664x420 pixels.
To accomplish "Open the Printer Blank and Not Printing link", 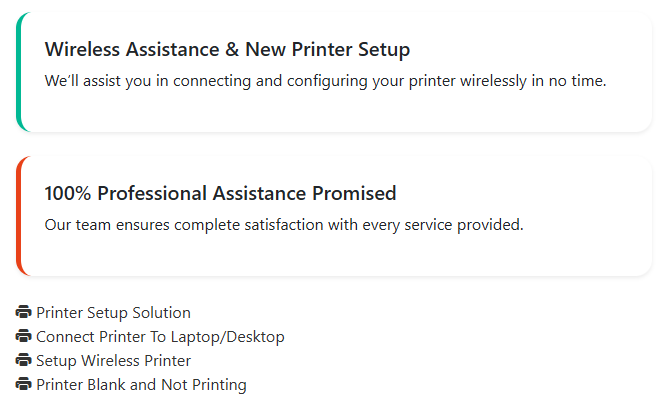I will (x=141, y=385).
